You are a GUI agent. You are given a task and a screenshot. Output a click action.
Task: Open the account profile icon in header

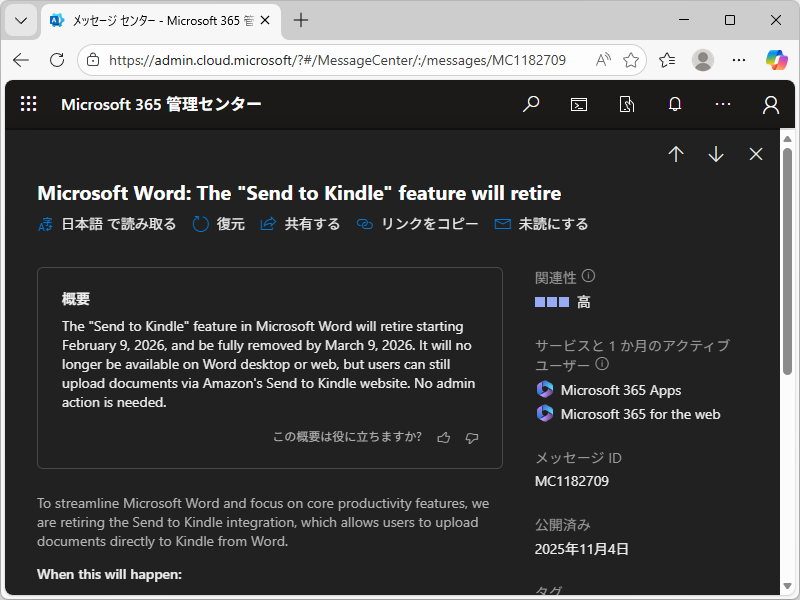pos(770,105)
